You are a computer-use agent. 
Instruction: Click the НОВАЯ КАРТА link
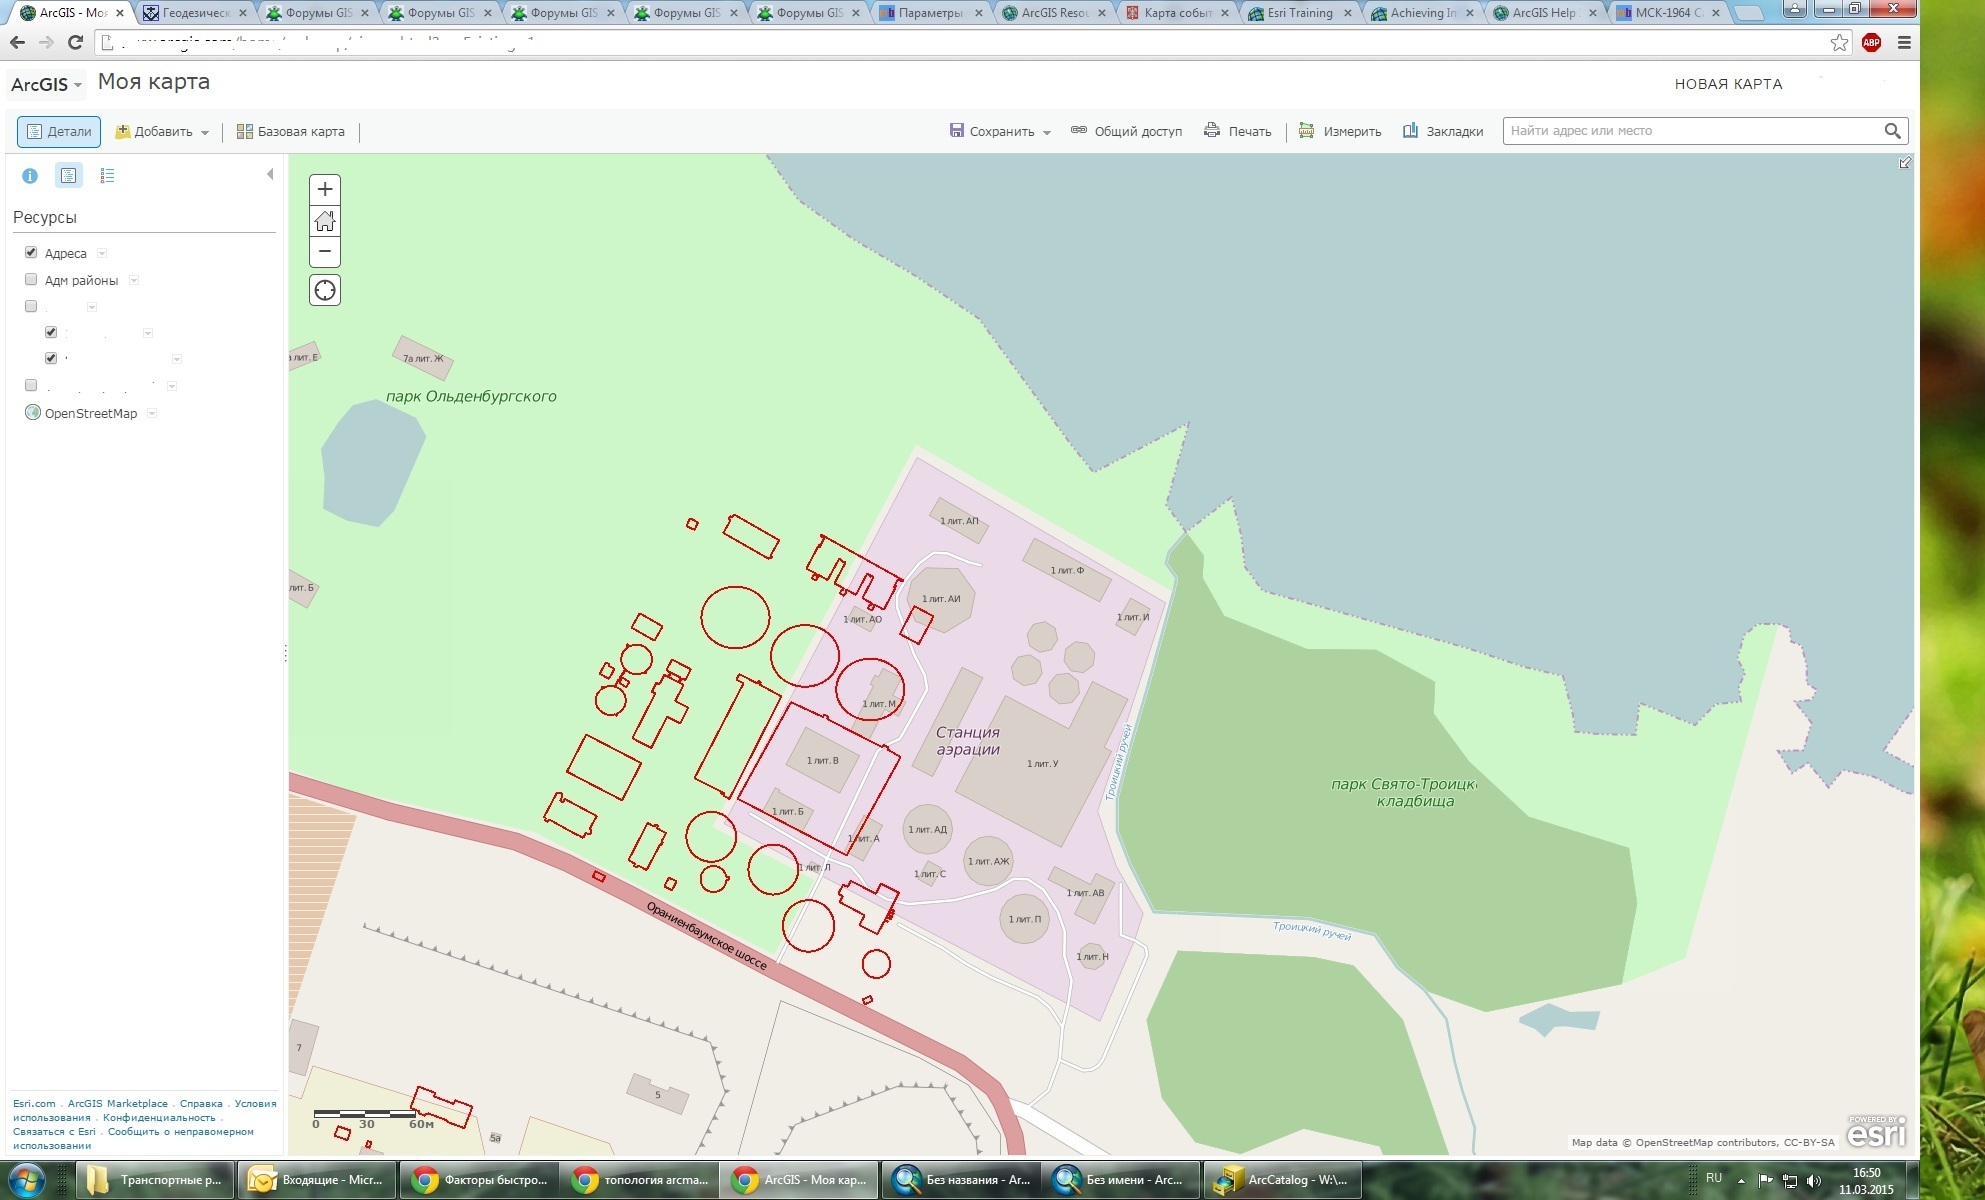click(1728, 84)
